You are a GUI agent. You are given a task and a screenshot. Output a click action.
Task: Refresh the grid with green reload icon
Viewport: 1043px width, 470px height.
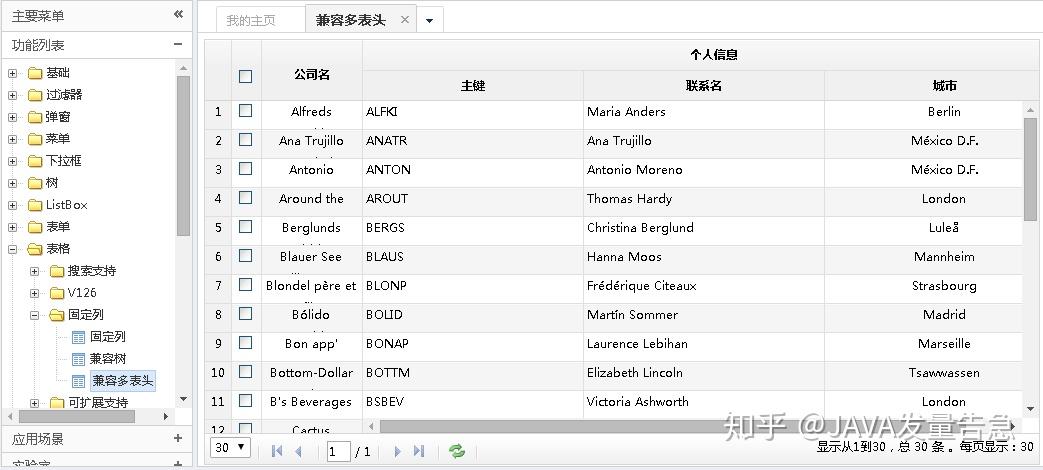(457, 451)
